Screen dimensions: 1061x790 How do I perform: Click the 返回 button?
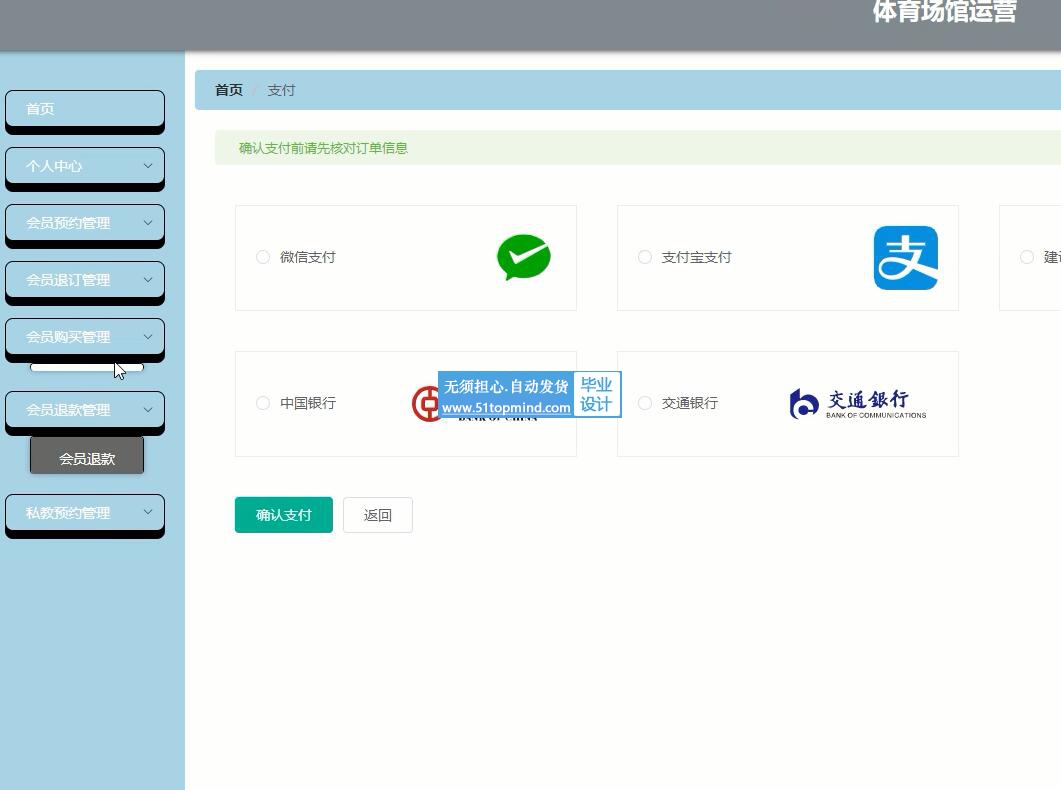tap(378, 515)
